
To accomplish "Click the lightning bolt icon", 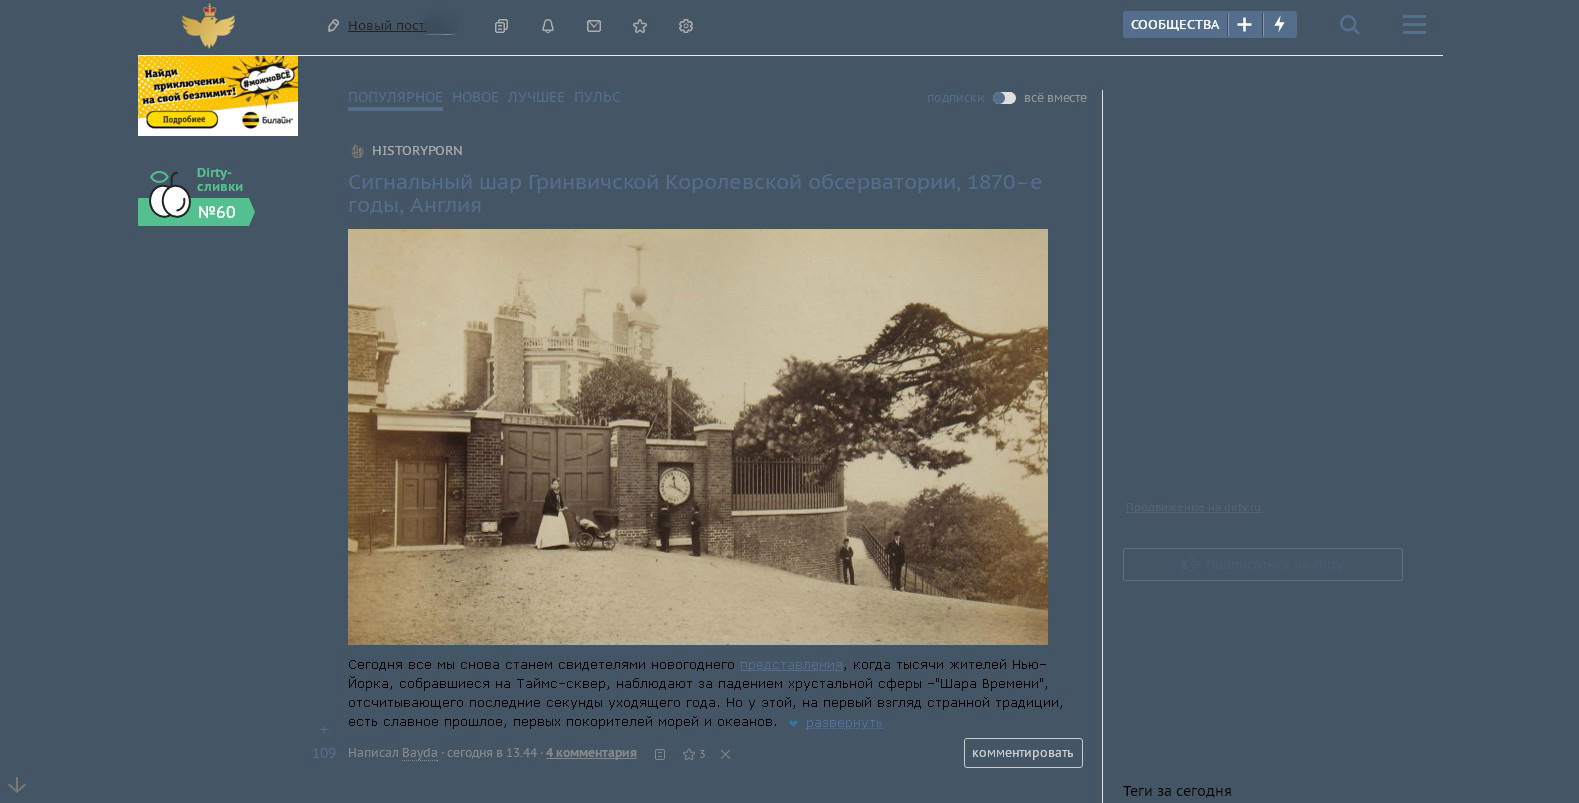I will [x=1280, y=25].
